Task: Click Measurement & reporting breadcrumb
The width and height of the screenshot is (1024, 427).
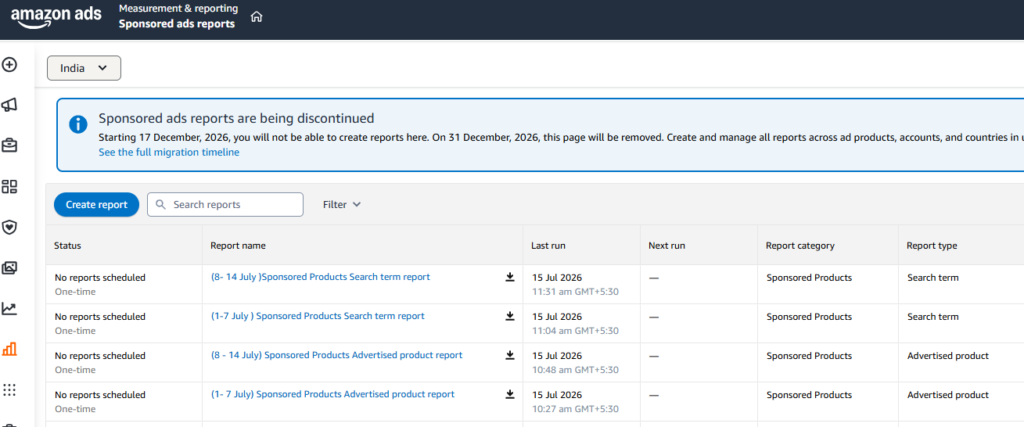Action: point(178,9)
